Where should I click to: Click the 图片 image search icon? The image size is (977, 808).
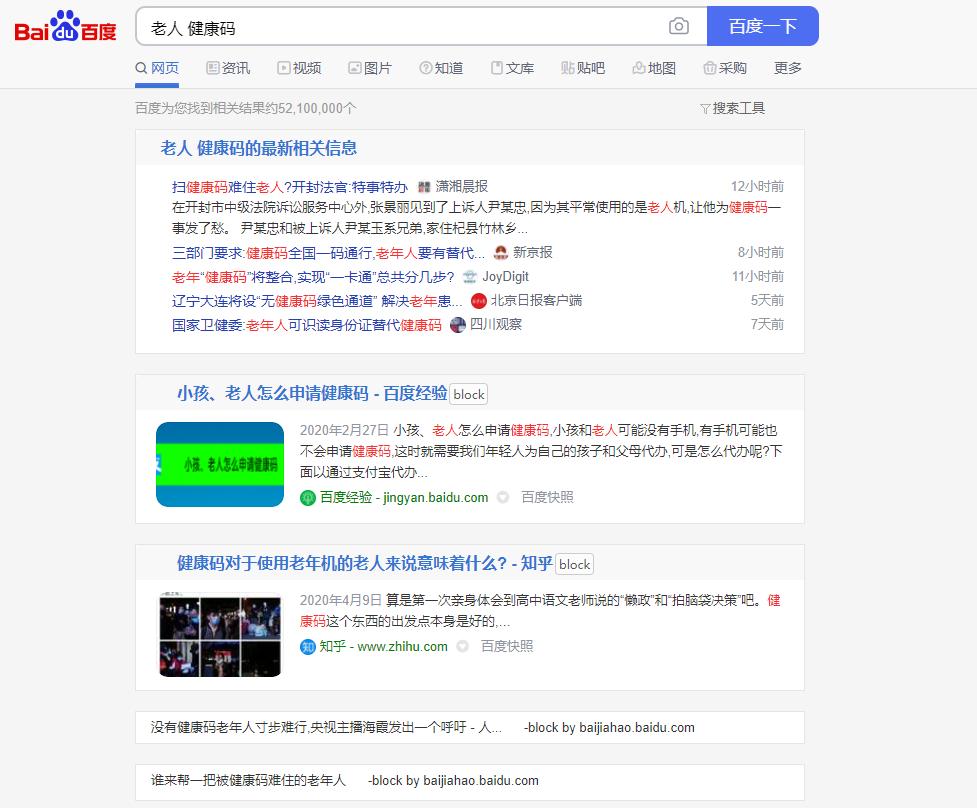click(x=355, y=68)
